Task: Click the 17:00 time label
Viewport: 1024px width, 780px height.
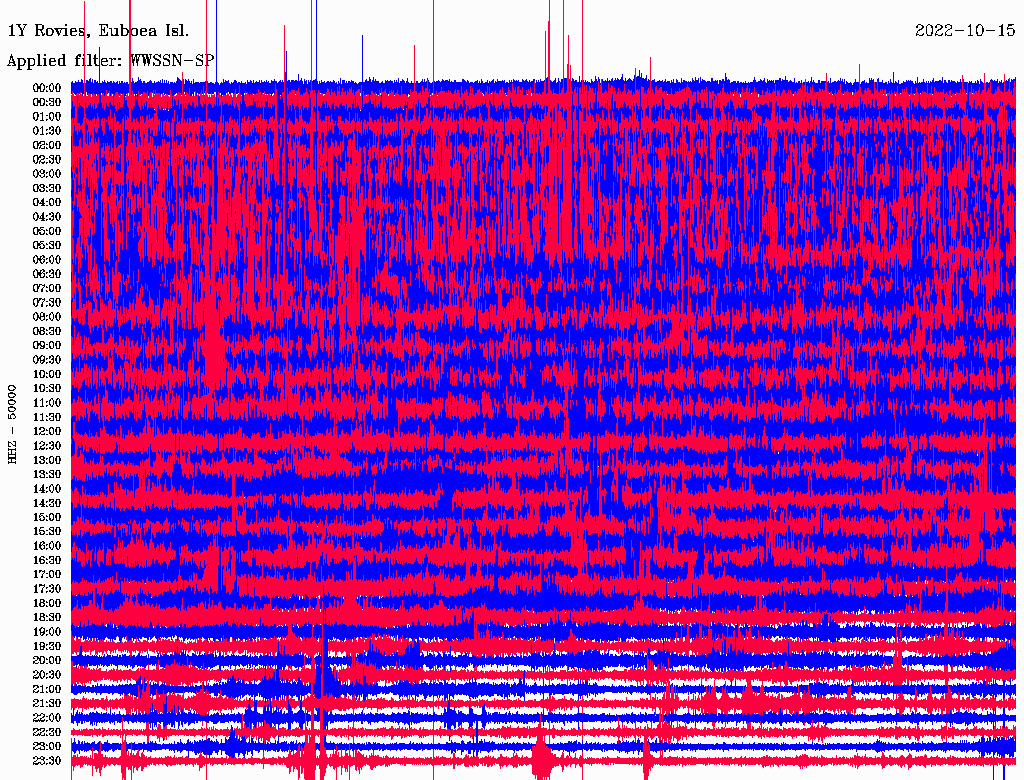Action: (x=47, y=574)
